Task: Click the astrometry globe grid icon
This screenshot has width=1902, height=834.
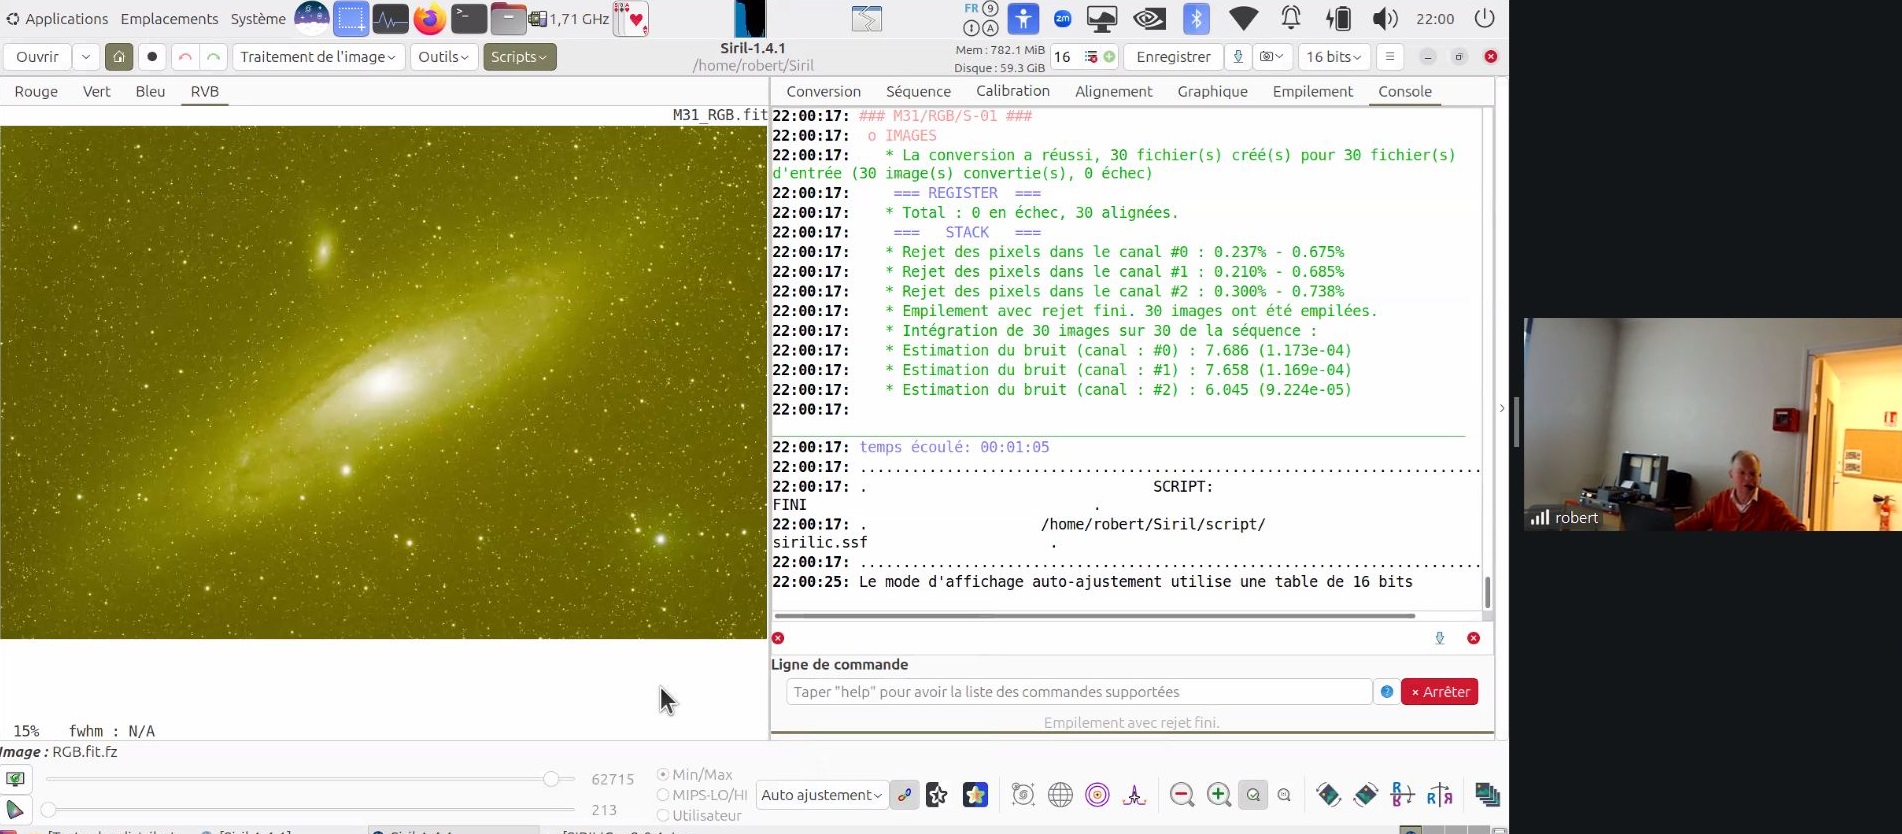Action: 1060,795
